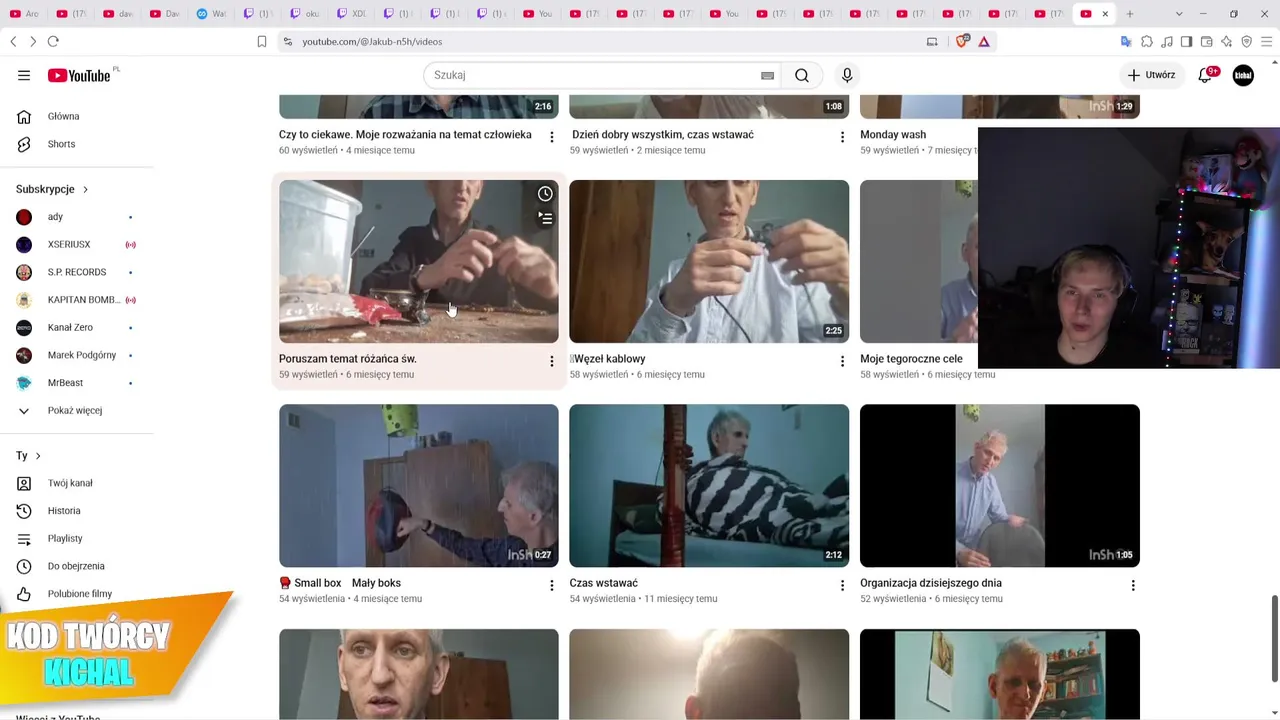Screen dimensions: 1280x720
Task: Bookmark this page
Action: tap(262, 41)
